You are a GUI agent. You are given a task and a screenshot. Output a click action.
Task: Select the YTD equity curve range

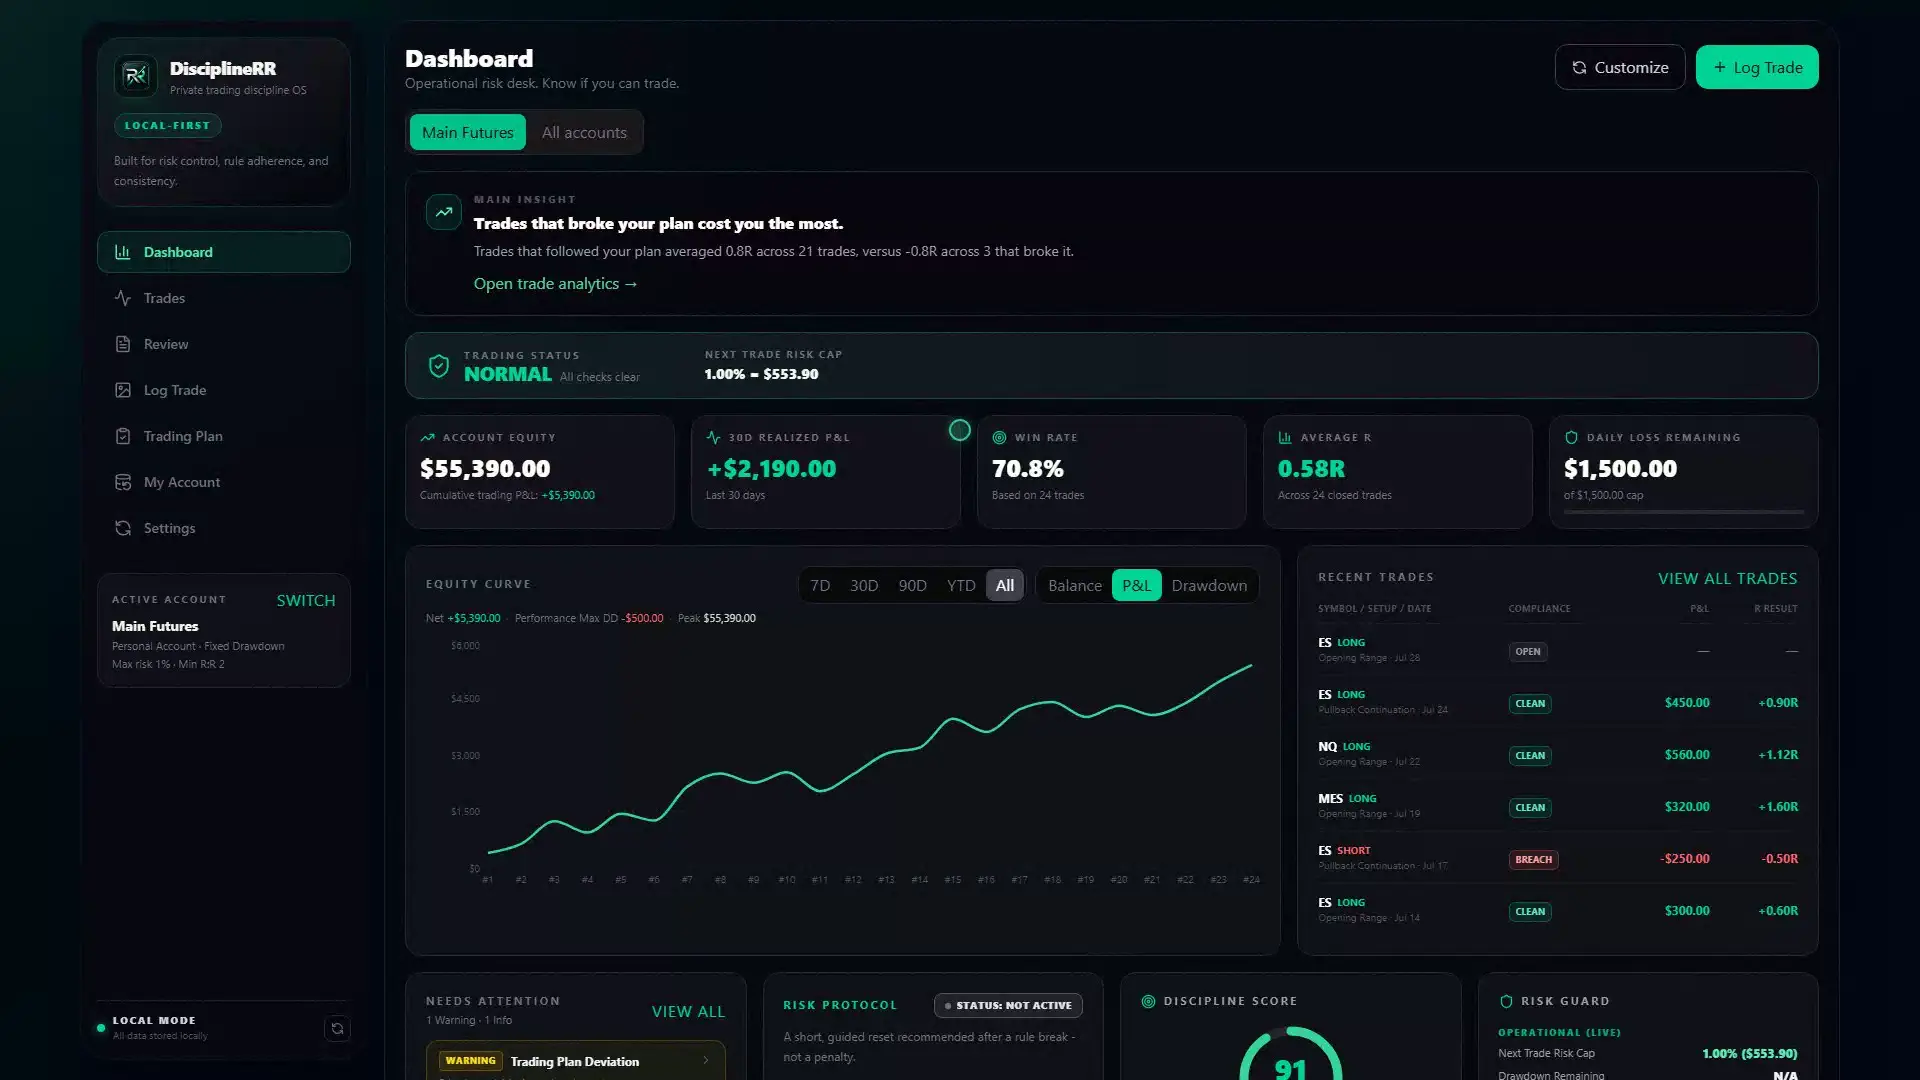(x=961, y=586)
